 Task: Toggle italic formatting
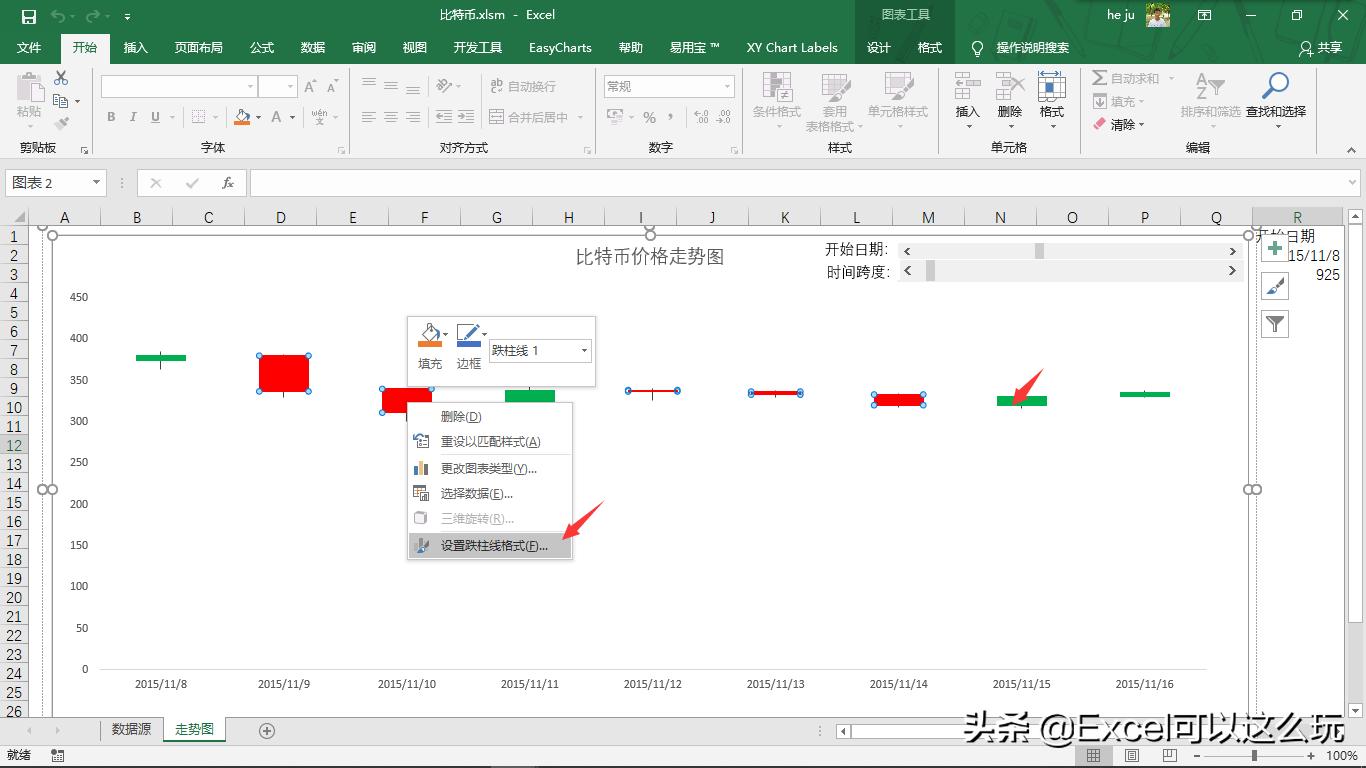coord(133,117)
